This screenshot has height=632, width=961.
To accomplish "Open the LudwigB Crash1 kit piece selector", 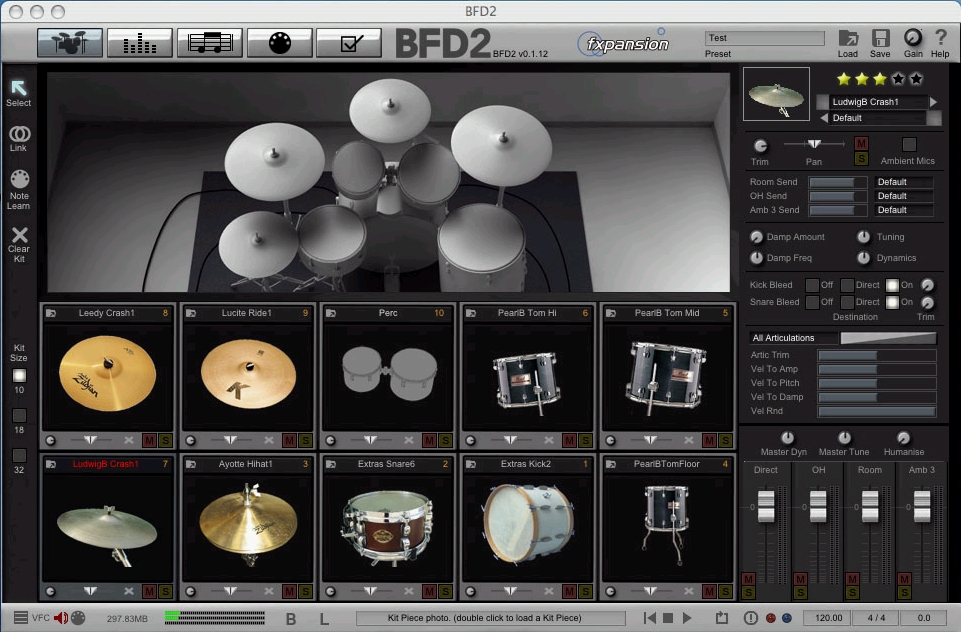I will pyautogui.click(x=878, y=102).
